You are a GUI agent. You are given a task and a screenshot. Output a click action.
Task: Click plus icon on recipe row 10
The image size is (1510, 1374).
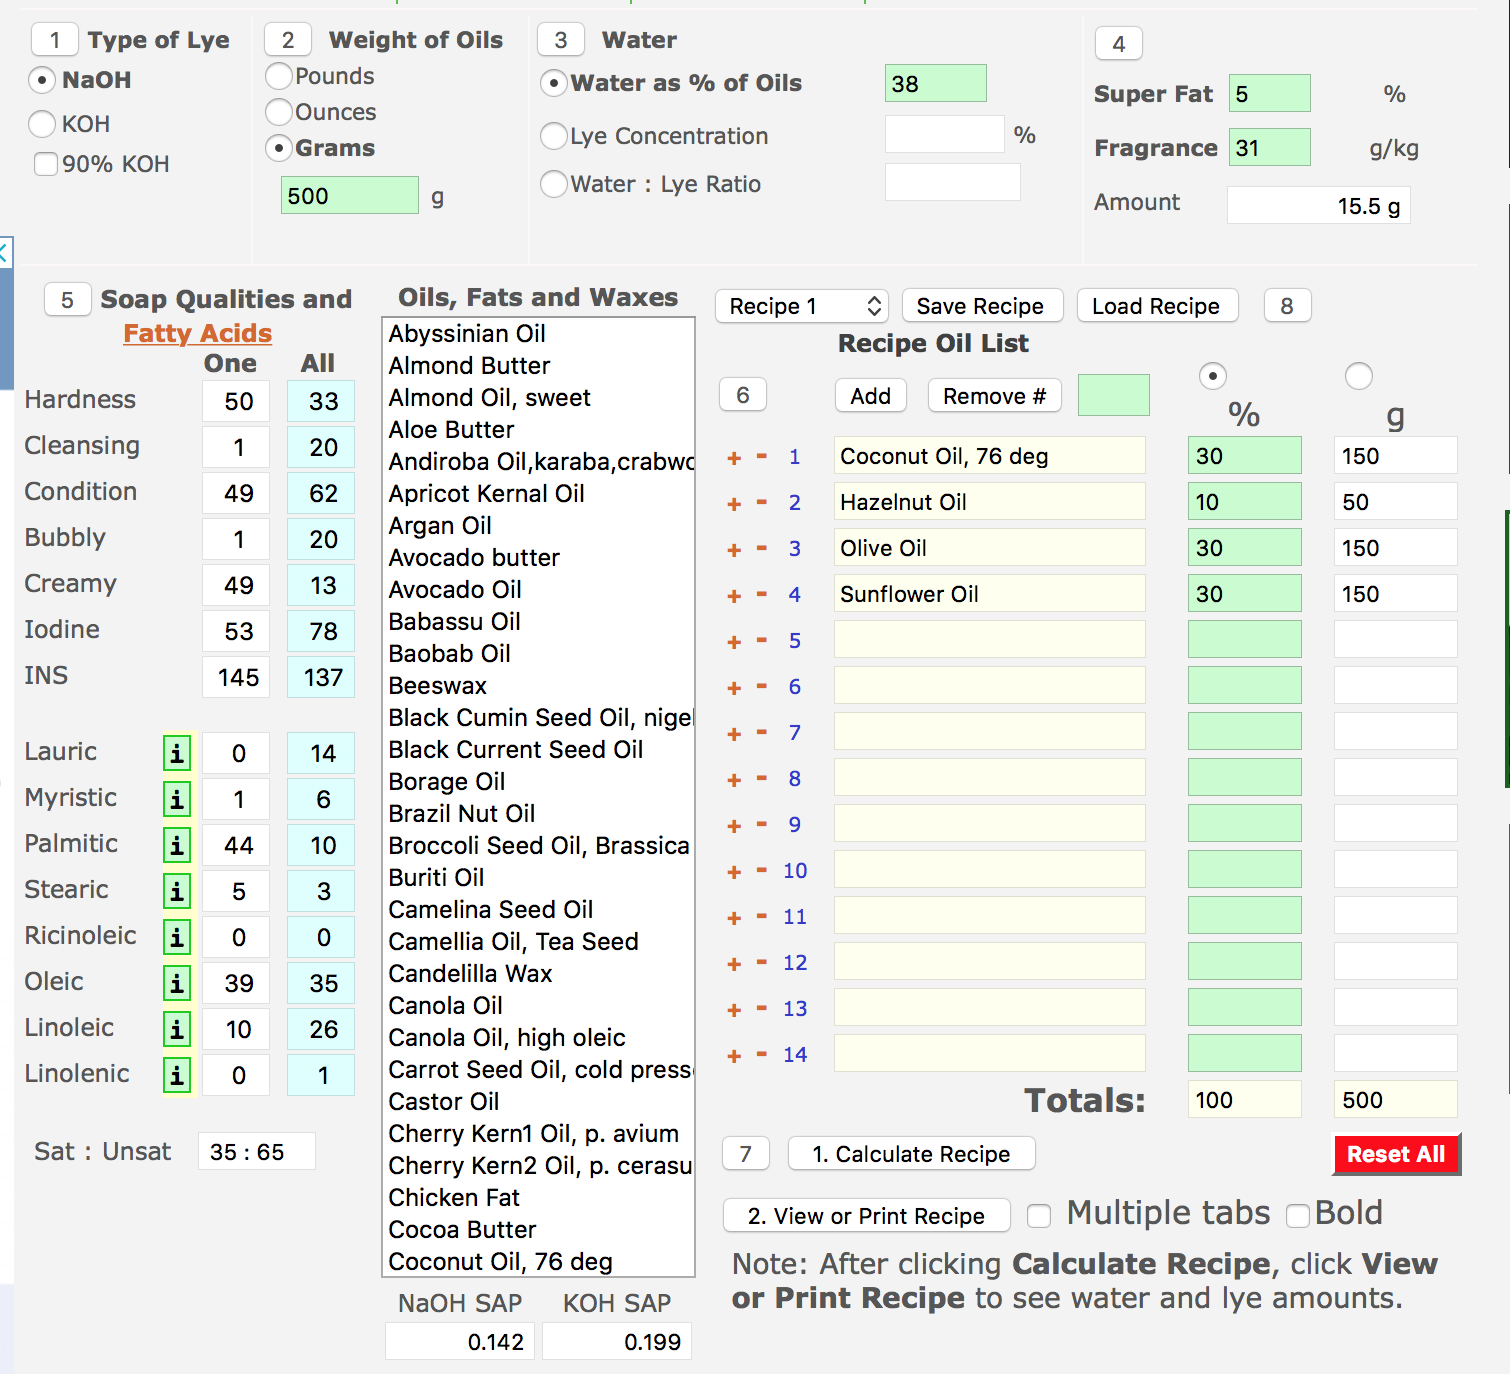point(734,872)
